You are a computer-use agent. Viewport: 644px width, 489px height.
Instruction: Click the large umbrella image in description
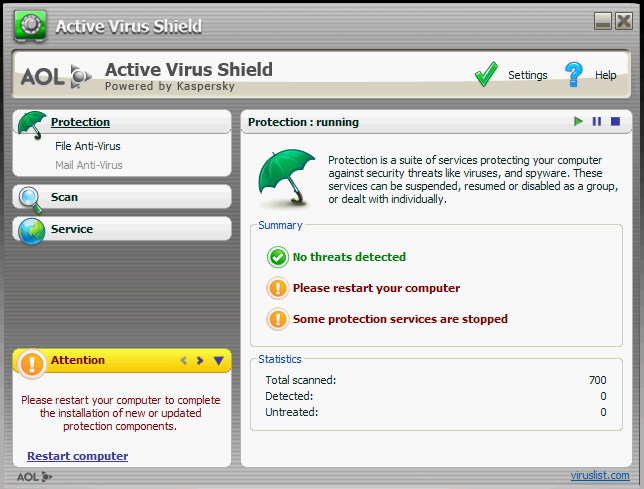(x=286, y=178)
